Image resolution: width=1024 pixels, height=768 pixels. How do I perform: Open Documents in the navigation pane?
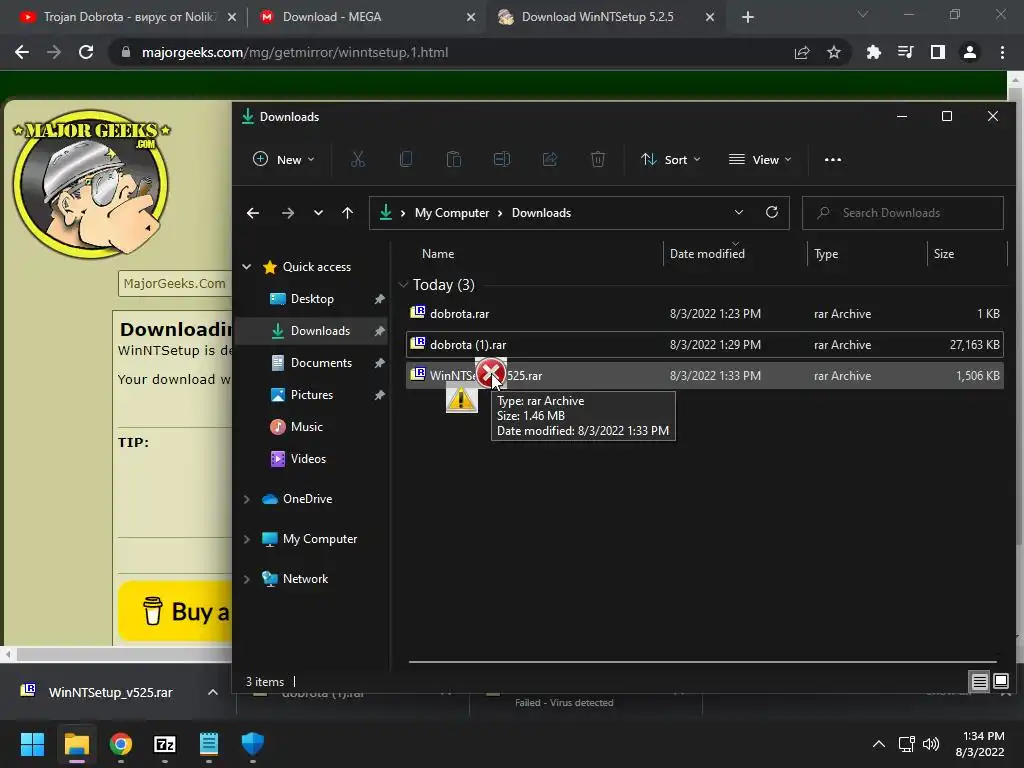pos(321,362)
